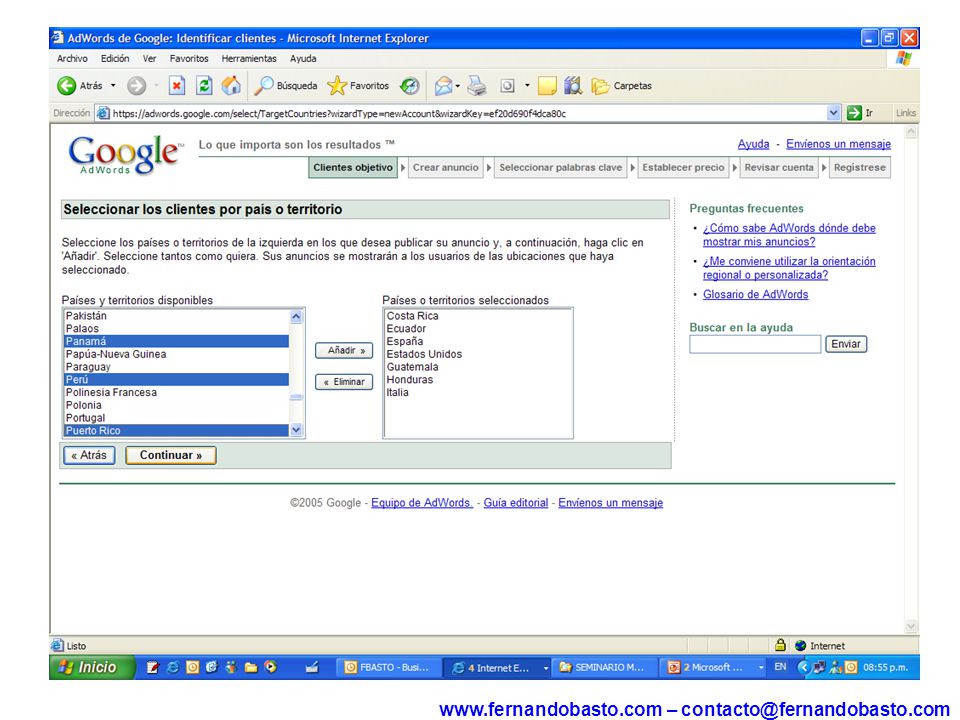Print the page with the printer icon
Screen dimensions: 960x720
[477, 86]
